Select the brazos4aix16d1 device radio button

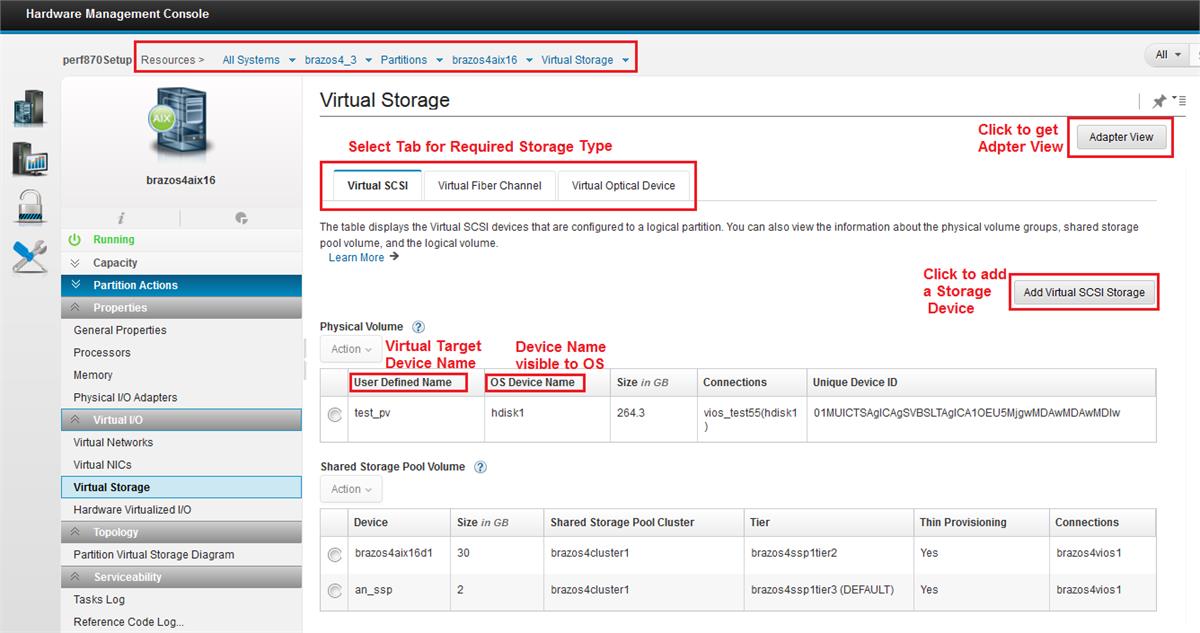click(333, 554)
